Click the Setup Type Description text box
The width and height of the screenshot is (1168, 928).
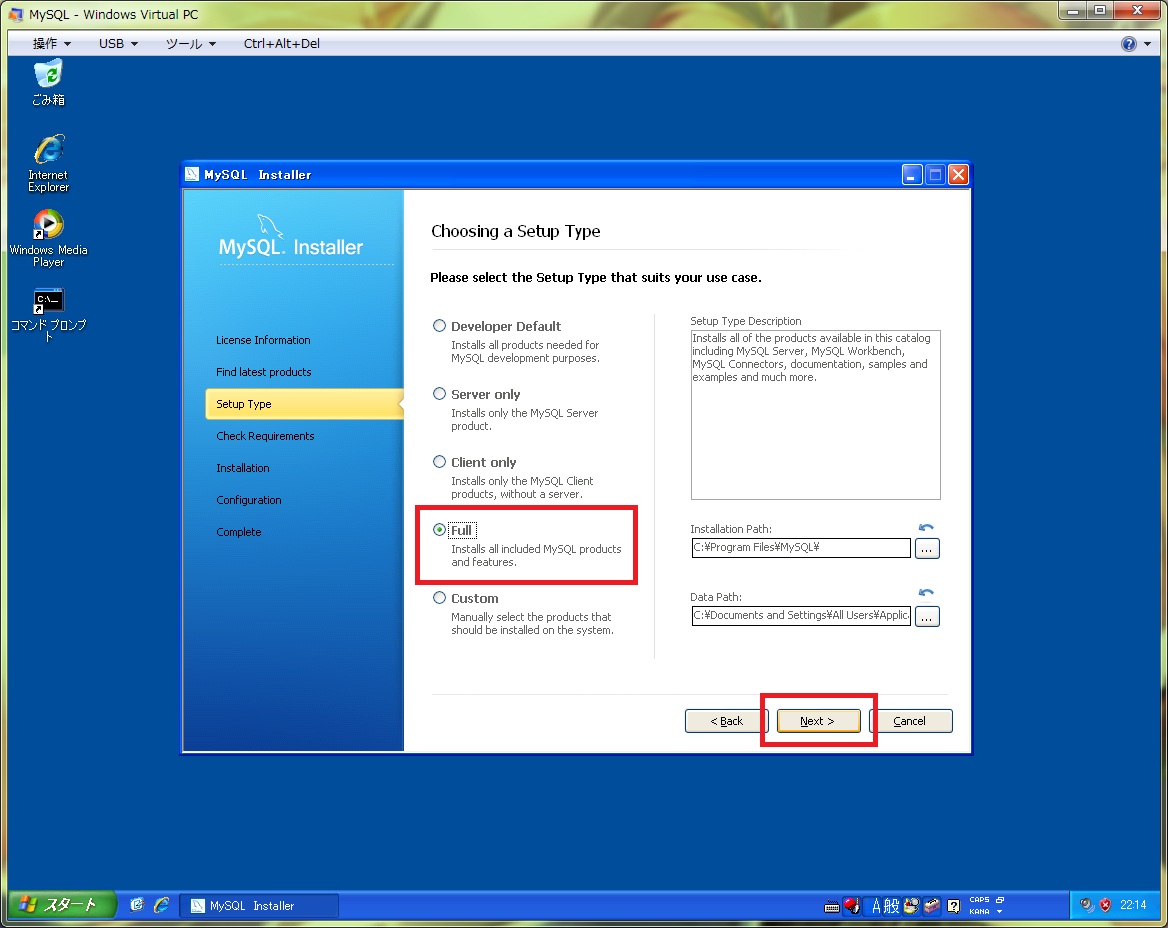815,415
